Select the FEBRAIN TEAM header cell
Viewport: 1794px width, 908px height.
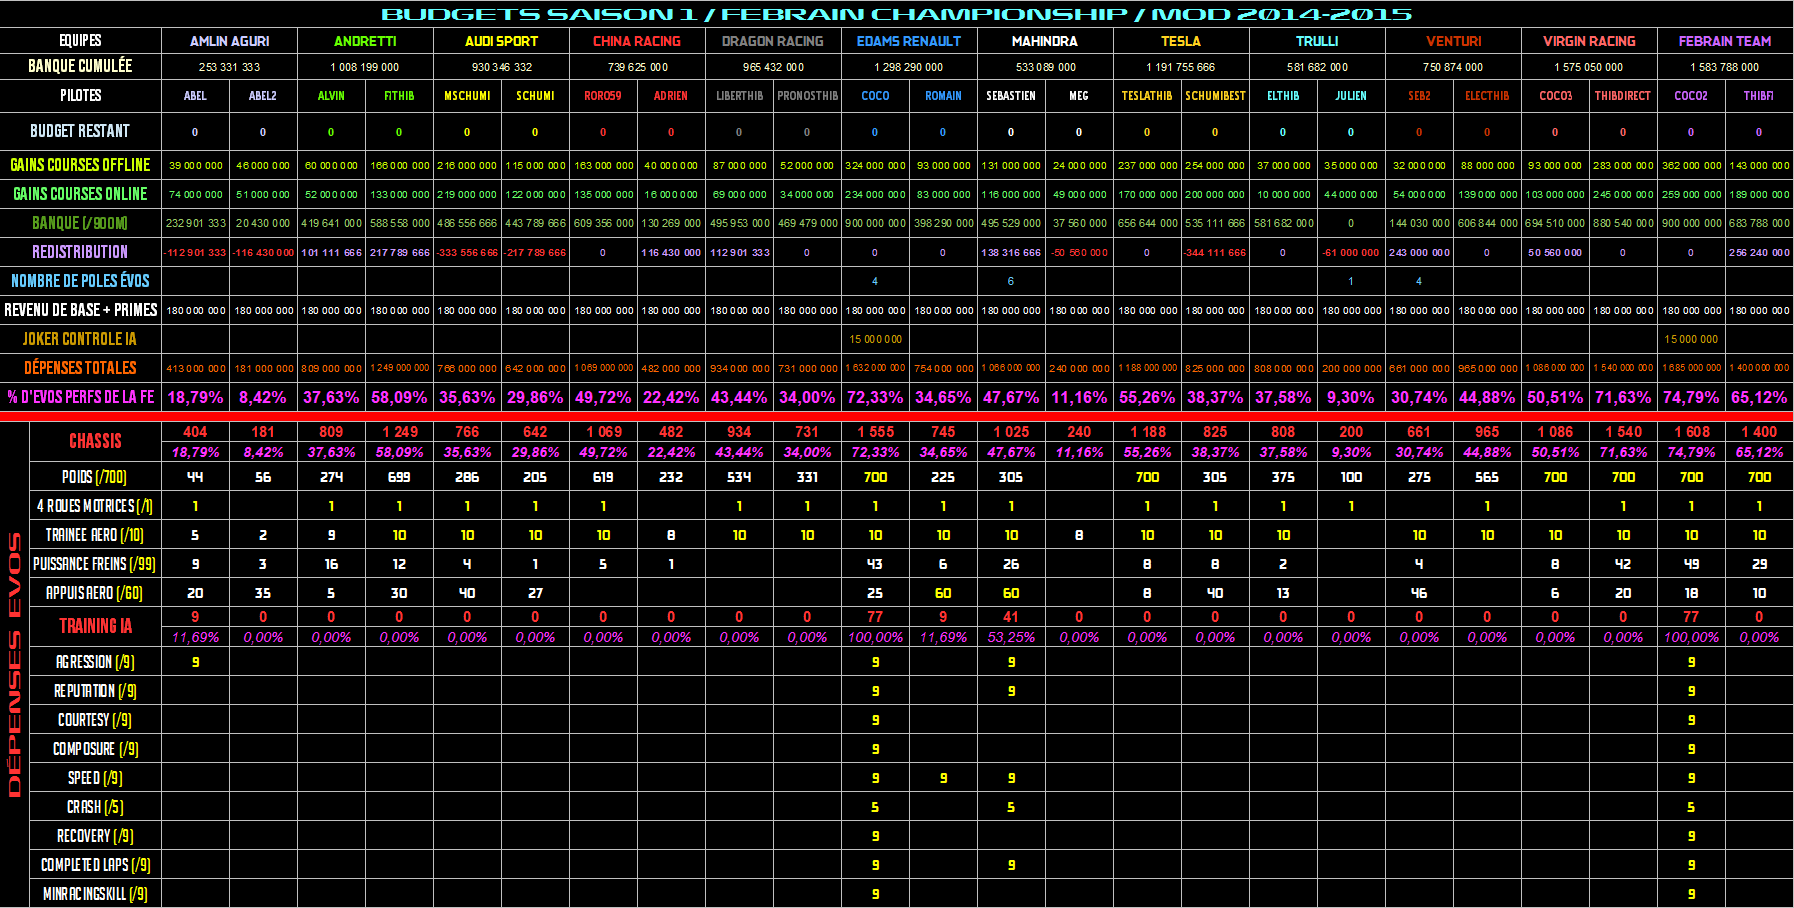pos(1725,41)
